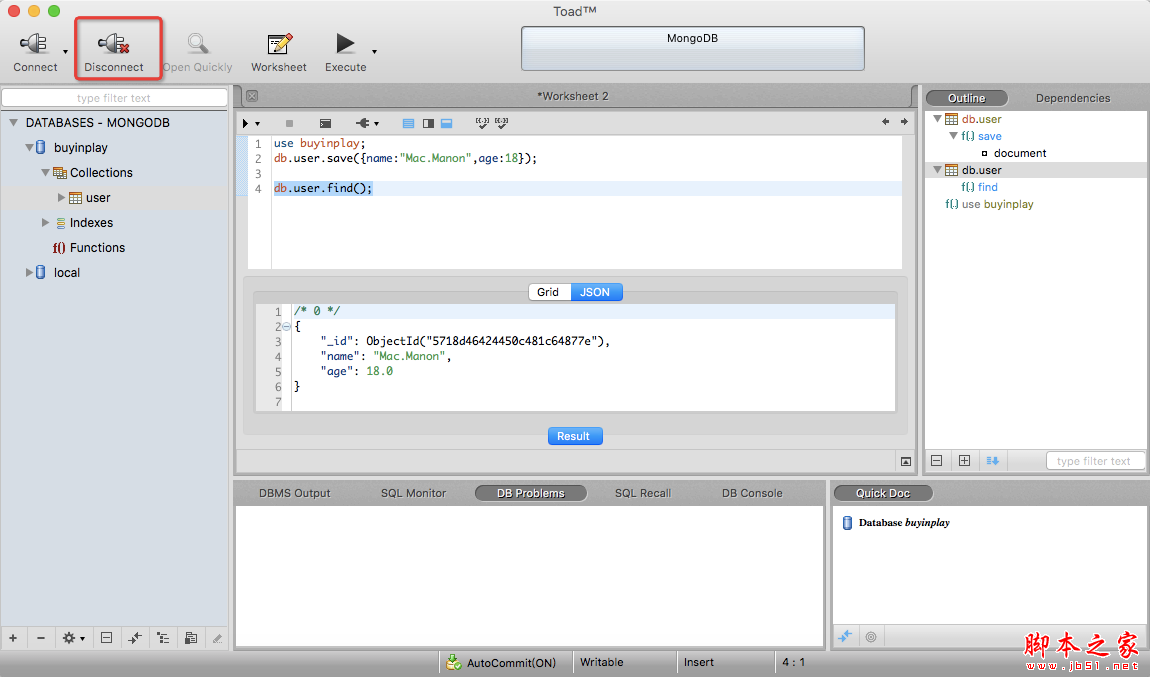The height and width of the screenshot is (677, 1150).
Task: Collapse the buyinplay database node
Action: pos(29,147)
